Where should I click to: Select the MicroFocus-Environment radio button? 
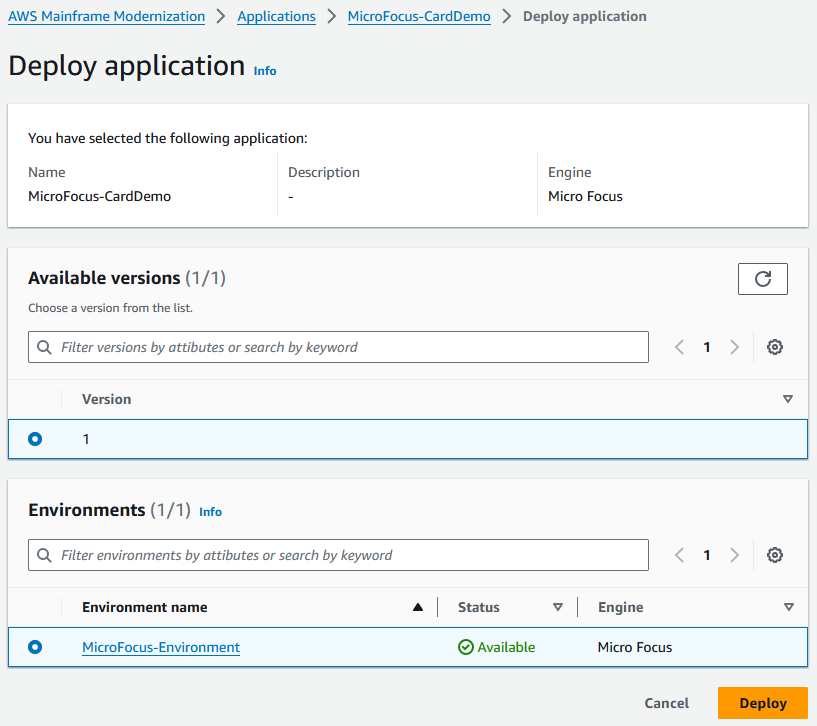pos(35,647)
